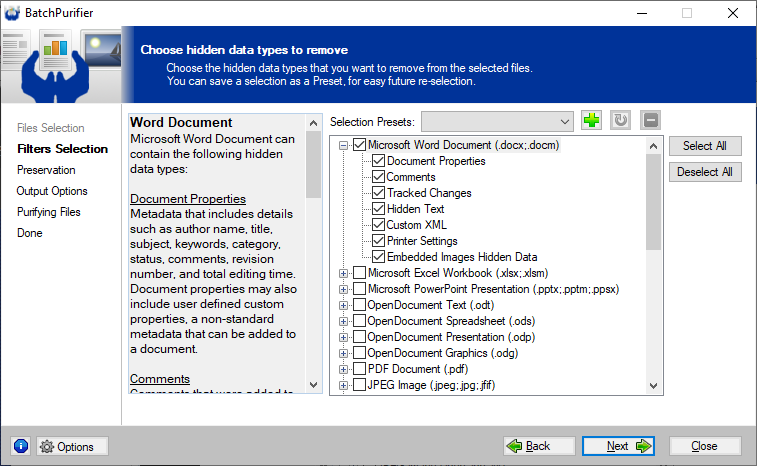Expand OpenDocument Spreadsheet node

point(343,321)
